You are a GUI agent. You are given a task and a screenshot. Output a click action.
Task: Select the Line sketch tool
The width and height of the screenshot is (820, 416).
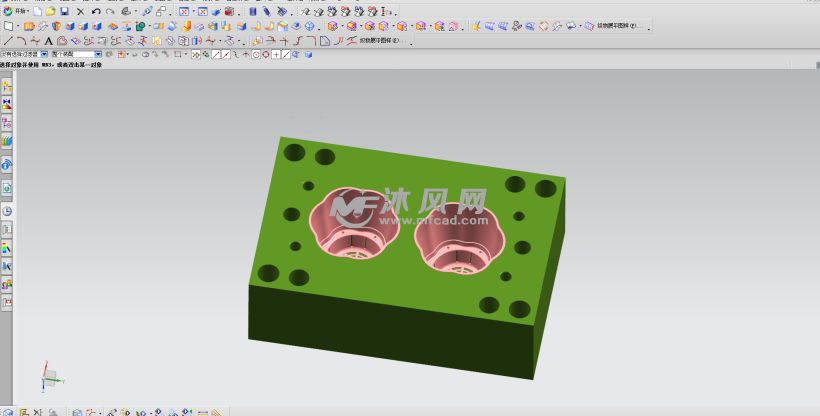click(x=8, y=41)
